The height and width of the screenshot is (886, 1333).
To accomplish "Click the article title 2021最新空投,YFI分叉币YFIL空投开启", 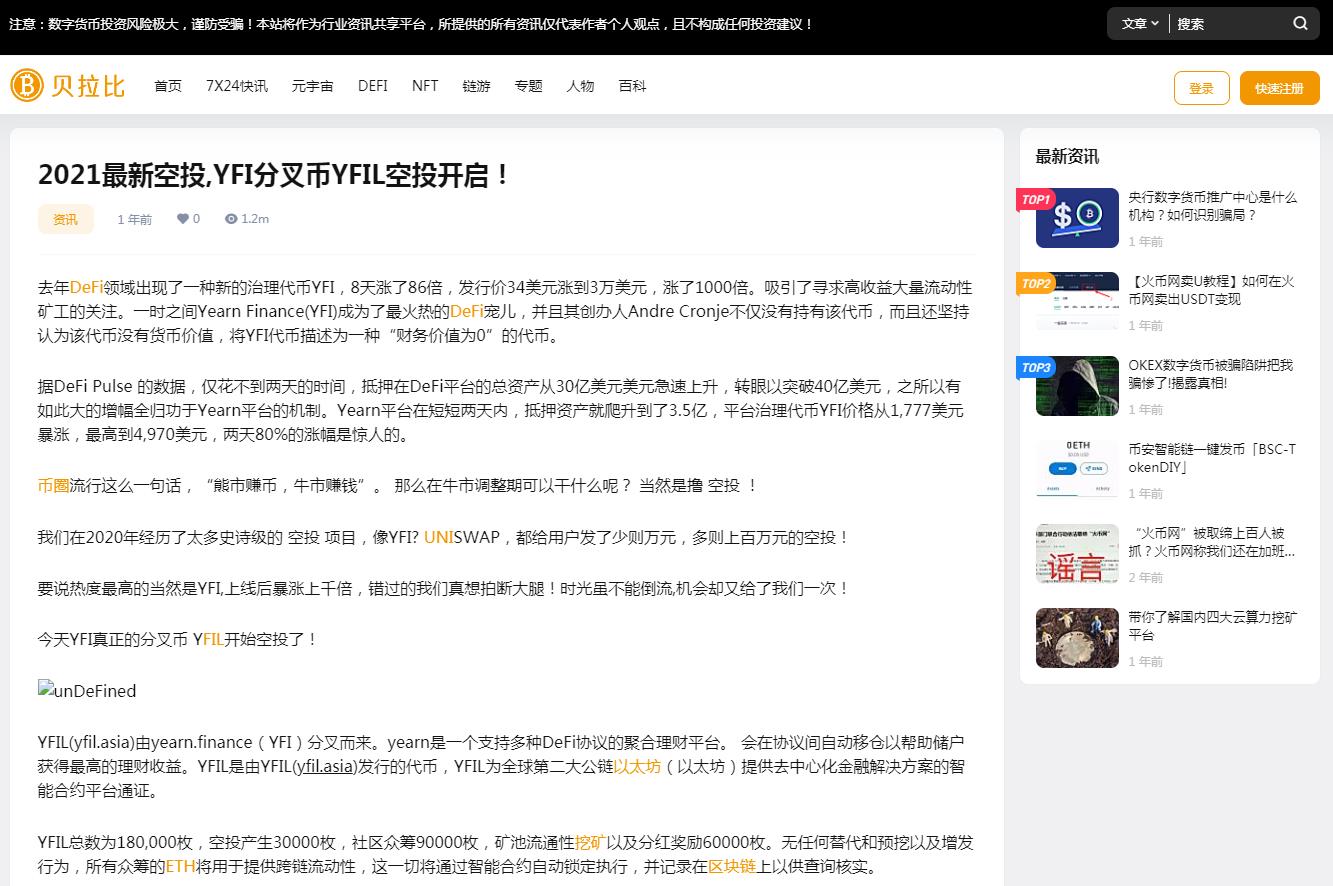I will tap(275, 175).
